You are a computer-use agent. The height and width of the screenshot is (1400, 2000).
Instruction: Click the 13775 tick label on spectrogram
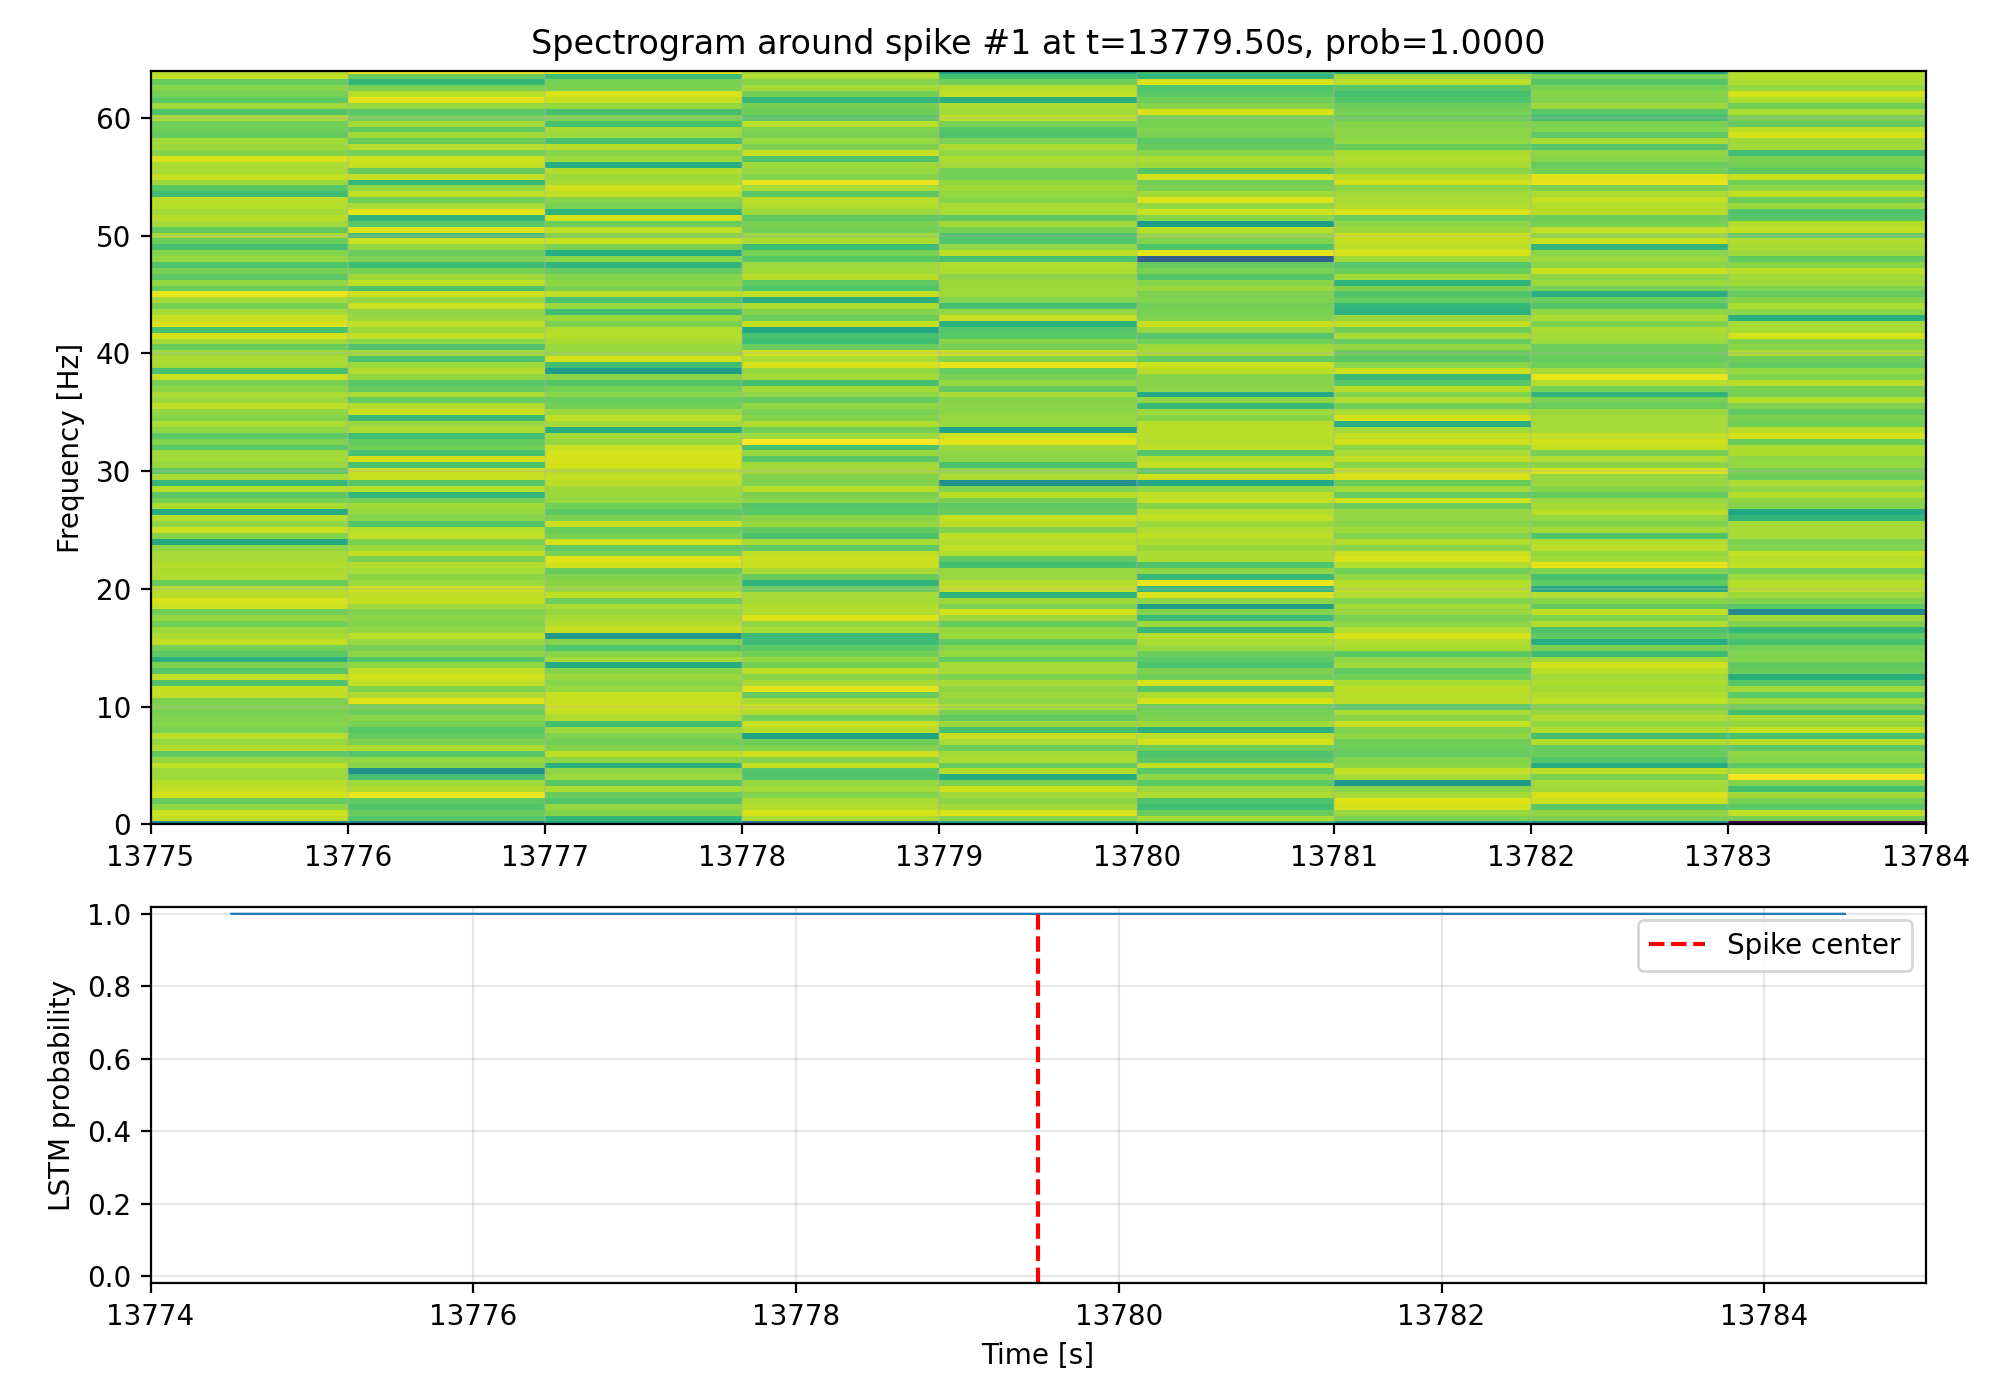(x=151, y=857)
